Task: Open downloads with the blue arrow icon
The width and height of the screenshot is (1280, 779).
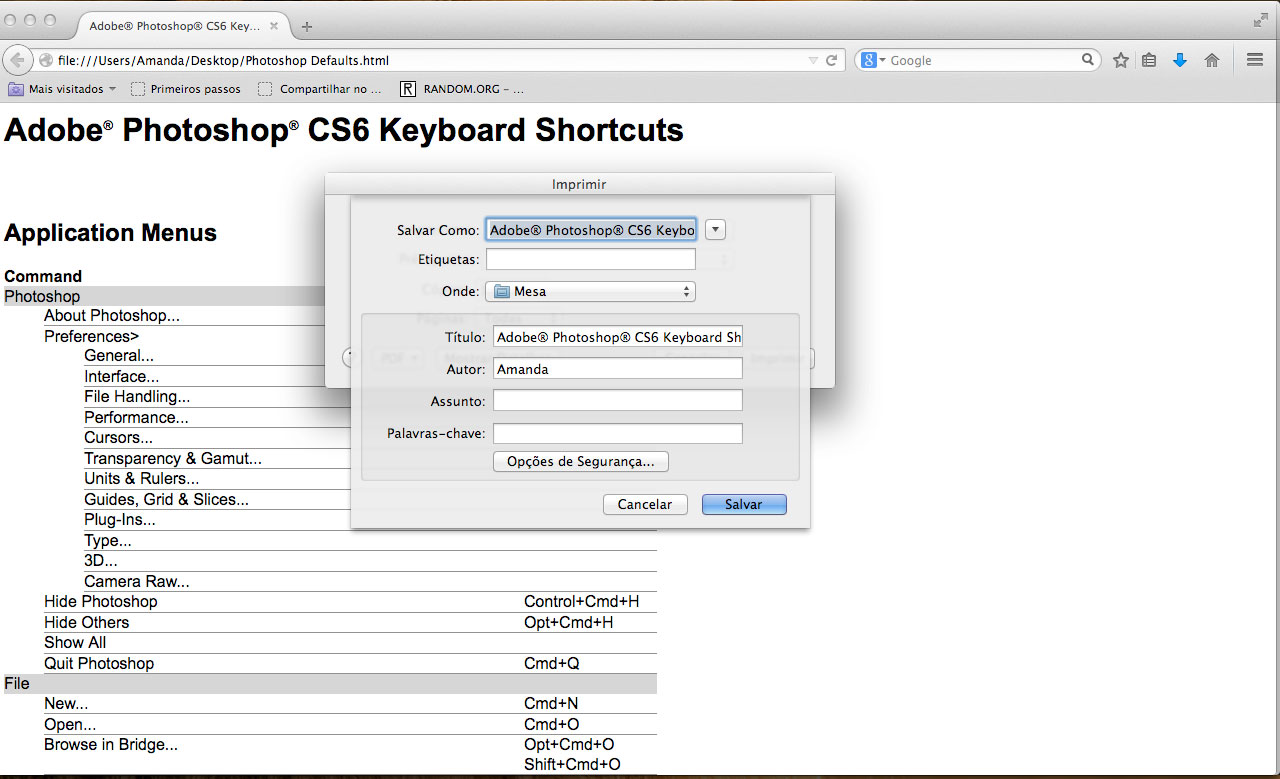Action: 1179,60
